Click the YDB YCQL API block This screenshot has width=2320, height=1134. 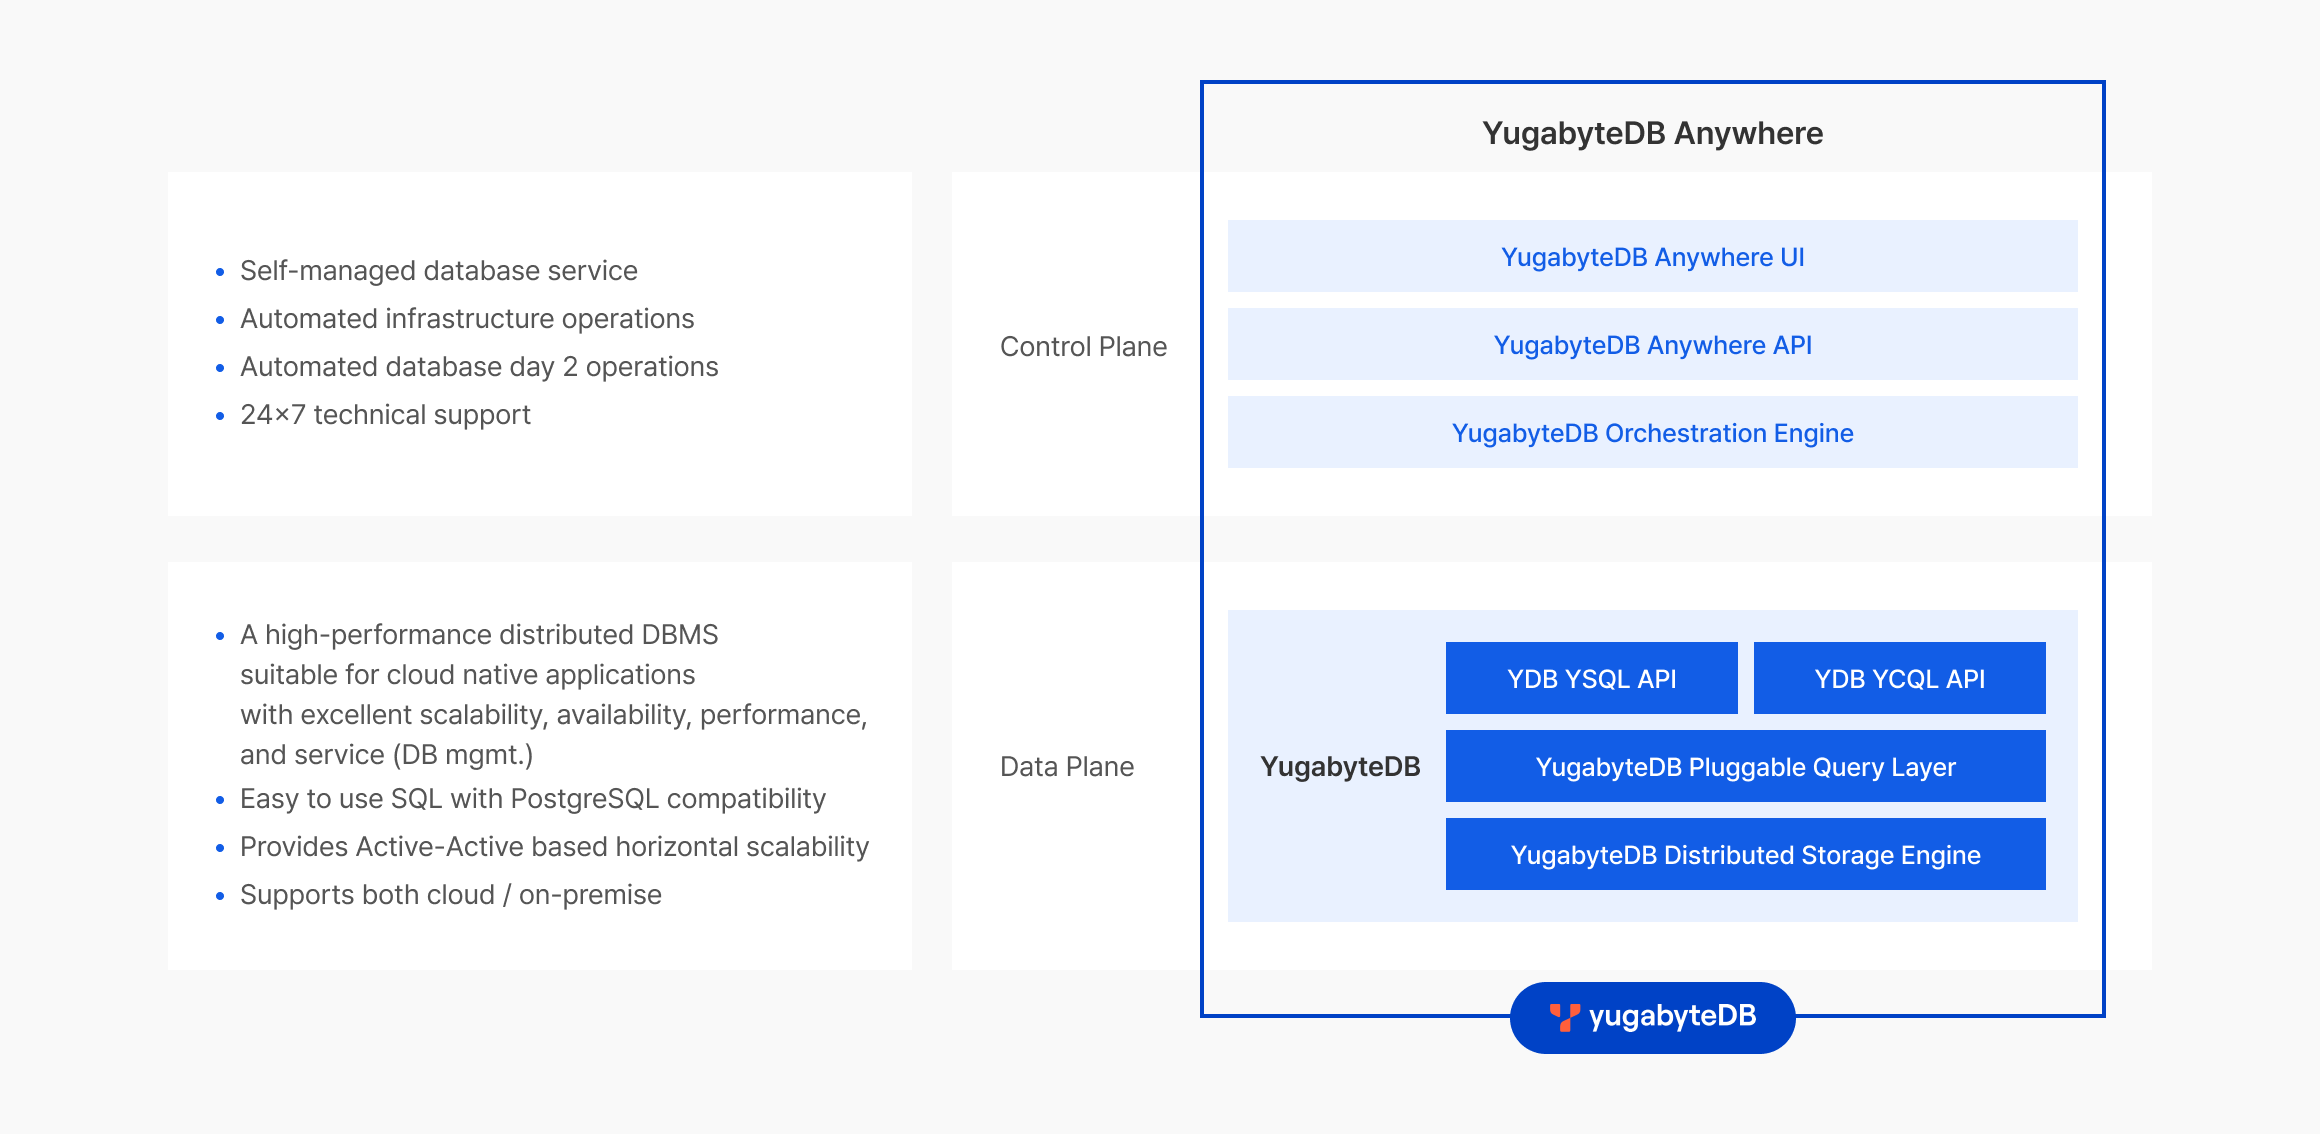[x=1899, y=679]
